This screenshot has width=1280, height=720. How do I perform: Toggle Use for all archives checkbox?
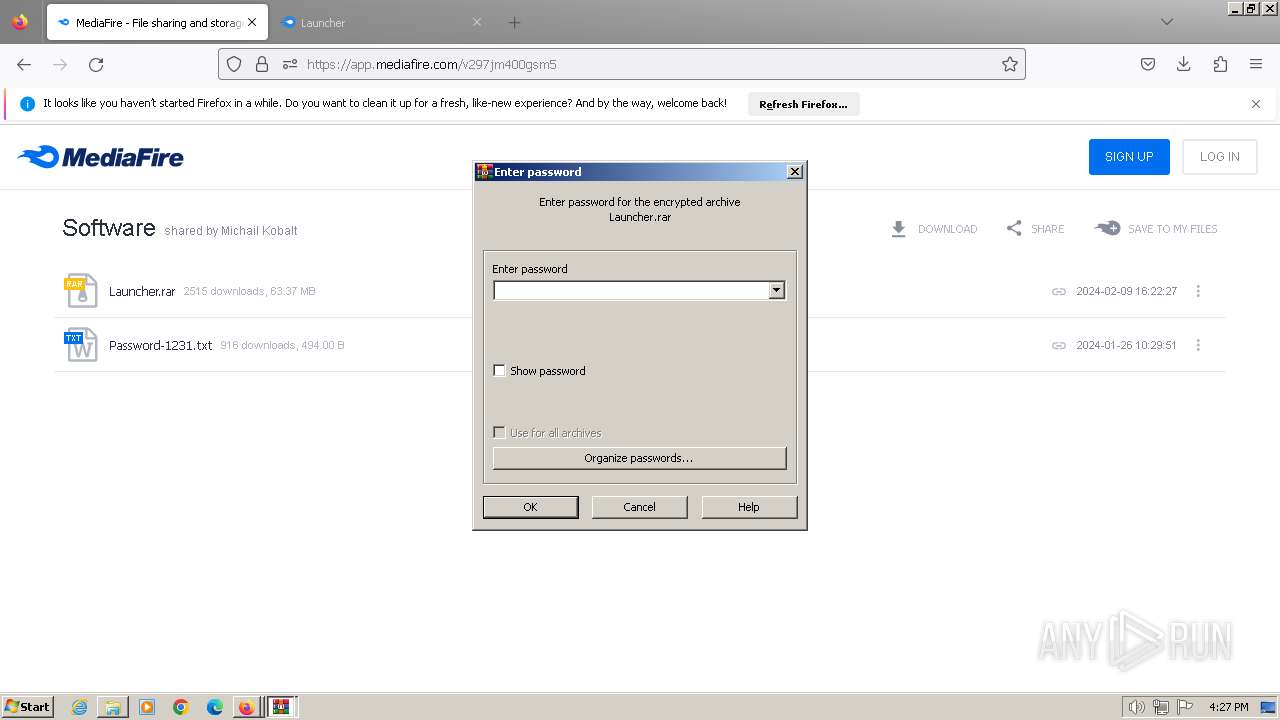(499, 433)
